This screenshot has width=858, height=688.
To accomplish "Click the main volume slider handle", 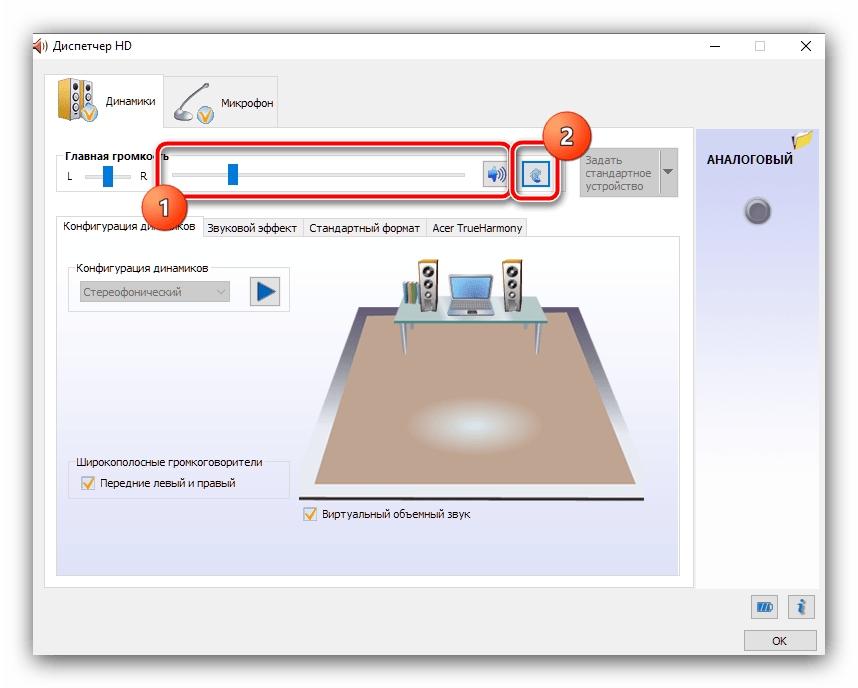I will (x=232, y=175).
